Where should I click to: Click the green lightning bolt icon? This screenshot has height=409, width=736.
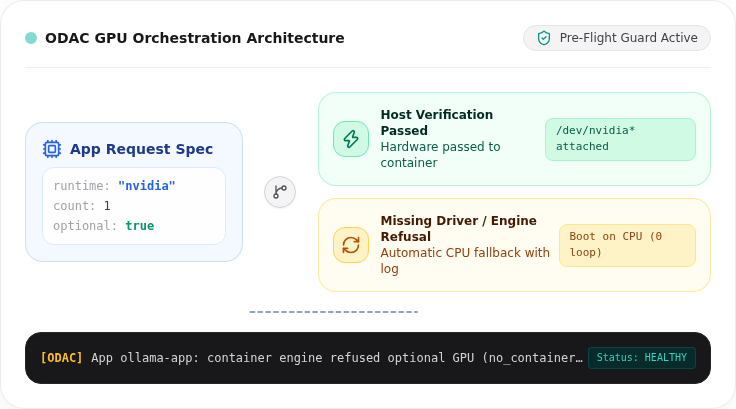pos(351,139)
